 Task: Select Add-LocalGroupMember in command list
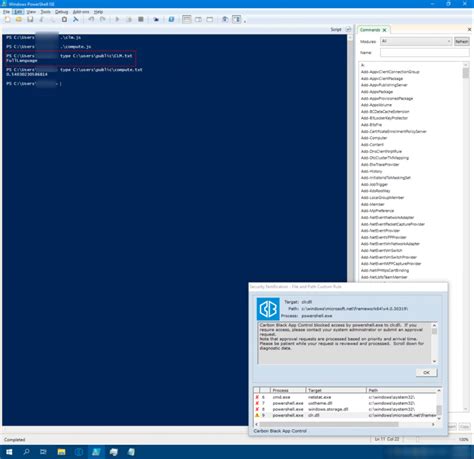(x=382, y=198)
